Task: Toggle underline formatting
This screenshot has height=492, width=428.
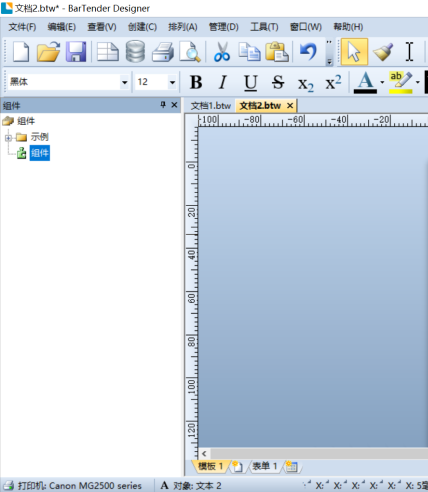Action: click(251, 83)
